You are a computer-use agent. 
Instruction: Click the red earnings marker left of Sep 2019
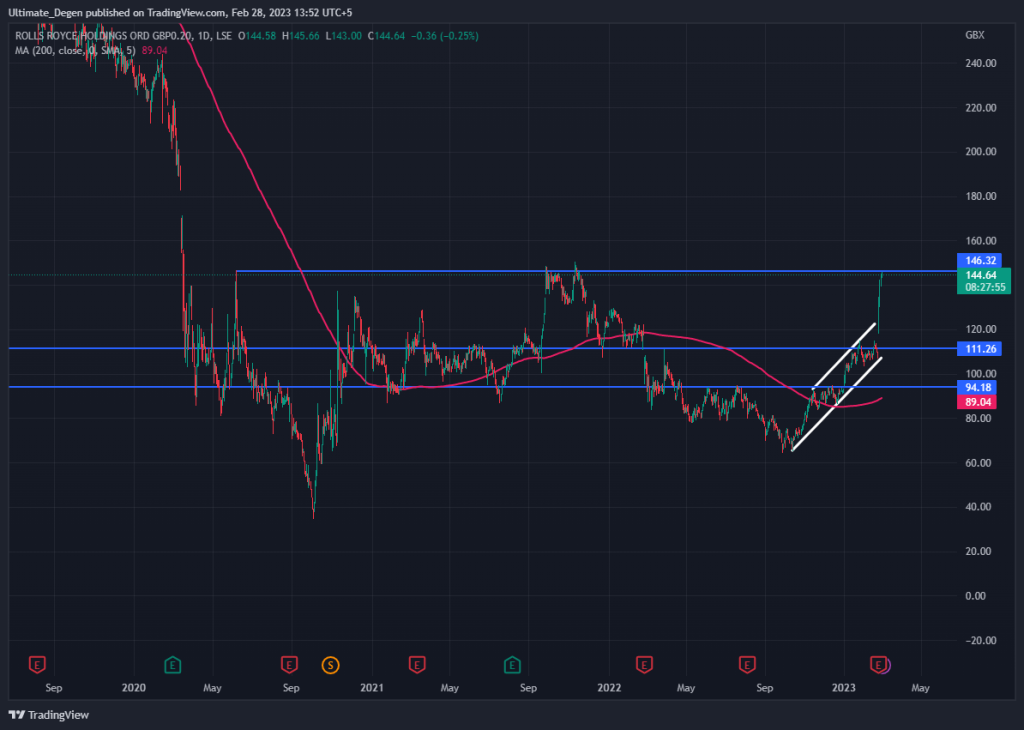coord(37,665)
